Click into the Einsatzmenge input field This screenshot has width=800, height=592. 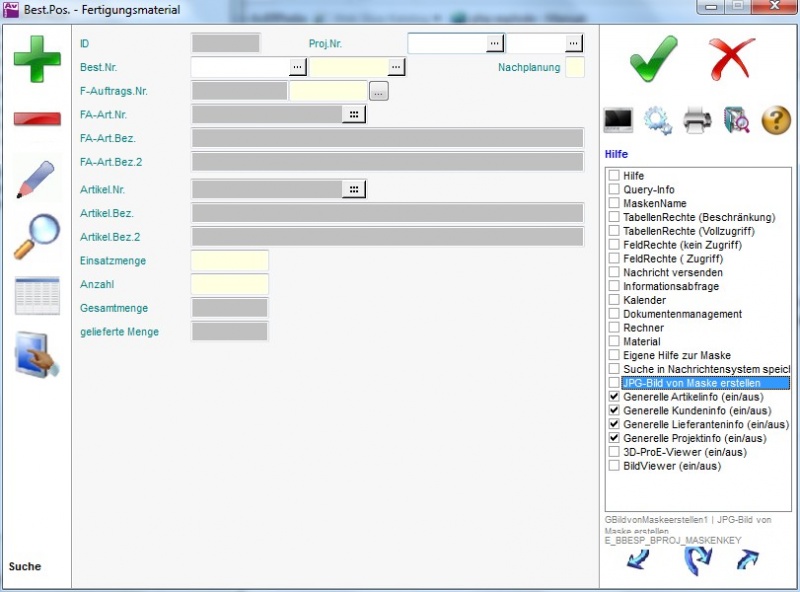tap(230, 261)
